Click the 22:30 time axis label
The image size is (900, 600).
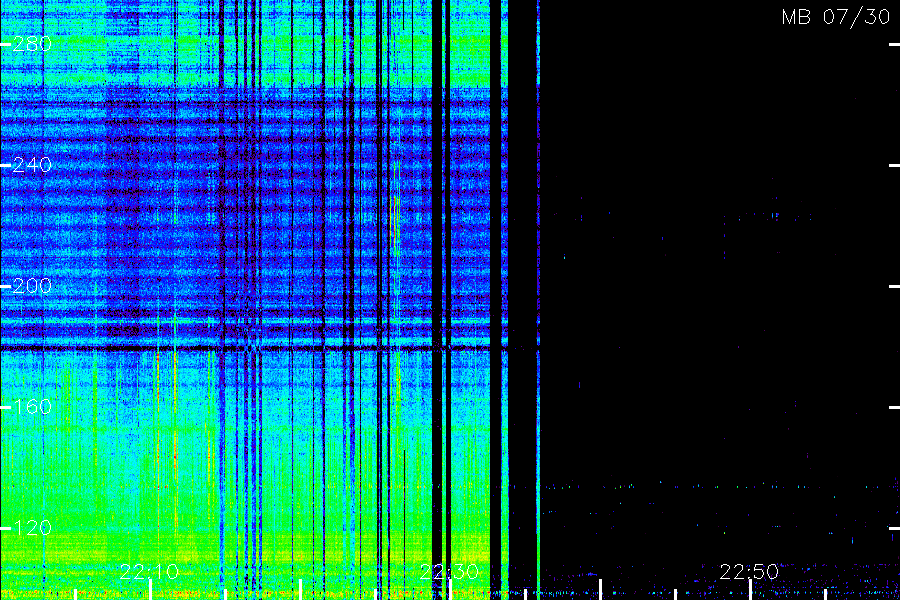tap(449, 572)
